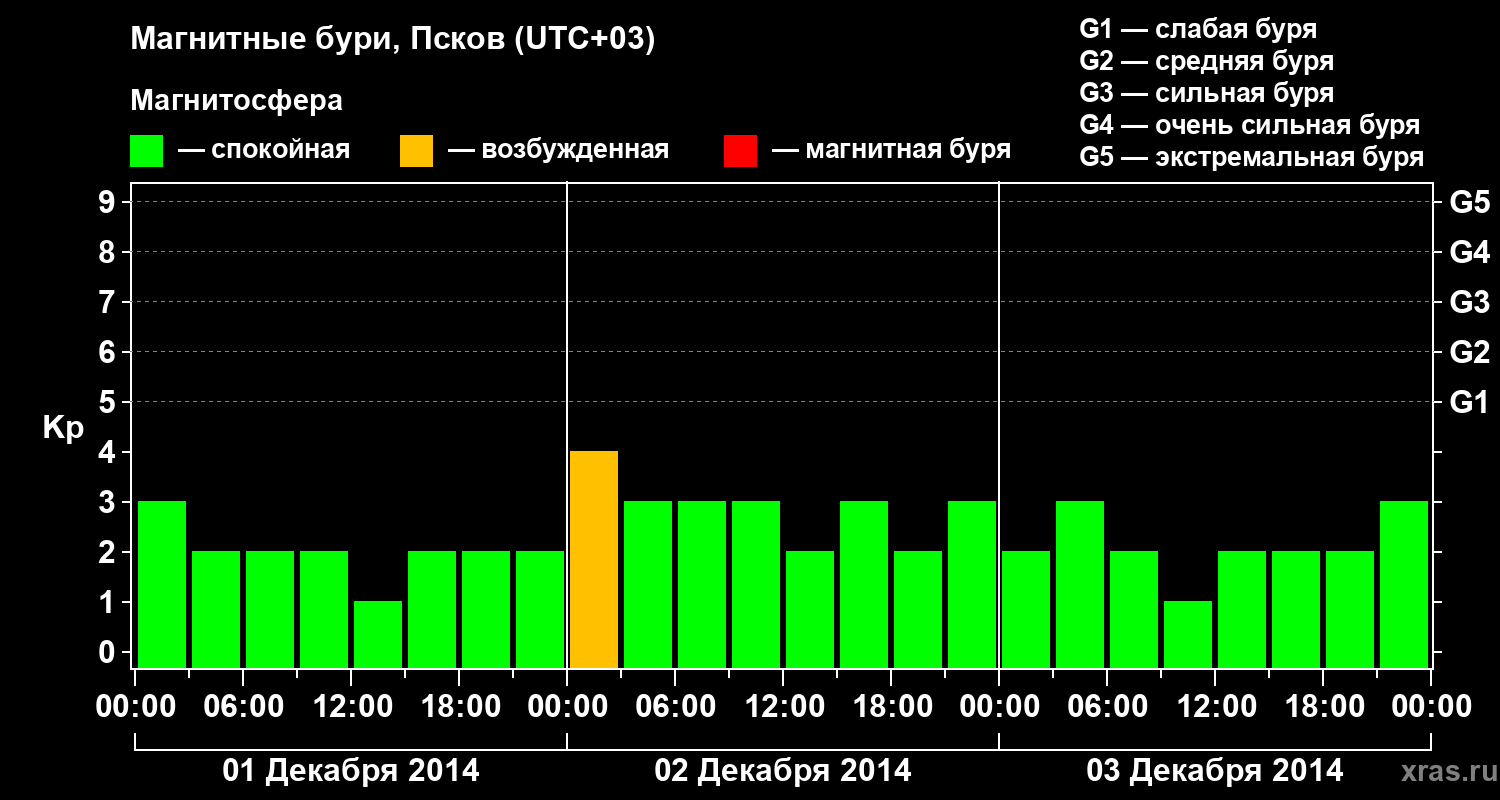
Task: Click the orange Kp 4 bar on 02 December
Action: point(594,559)
